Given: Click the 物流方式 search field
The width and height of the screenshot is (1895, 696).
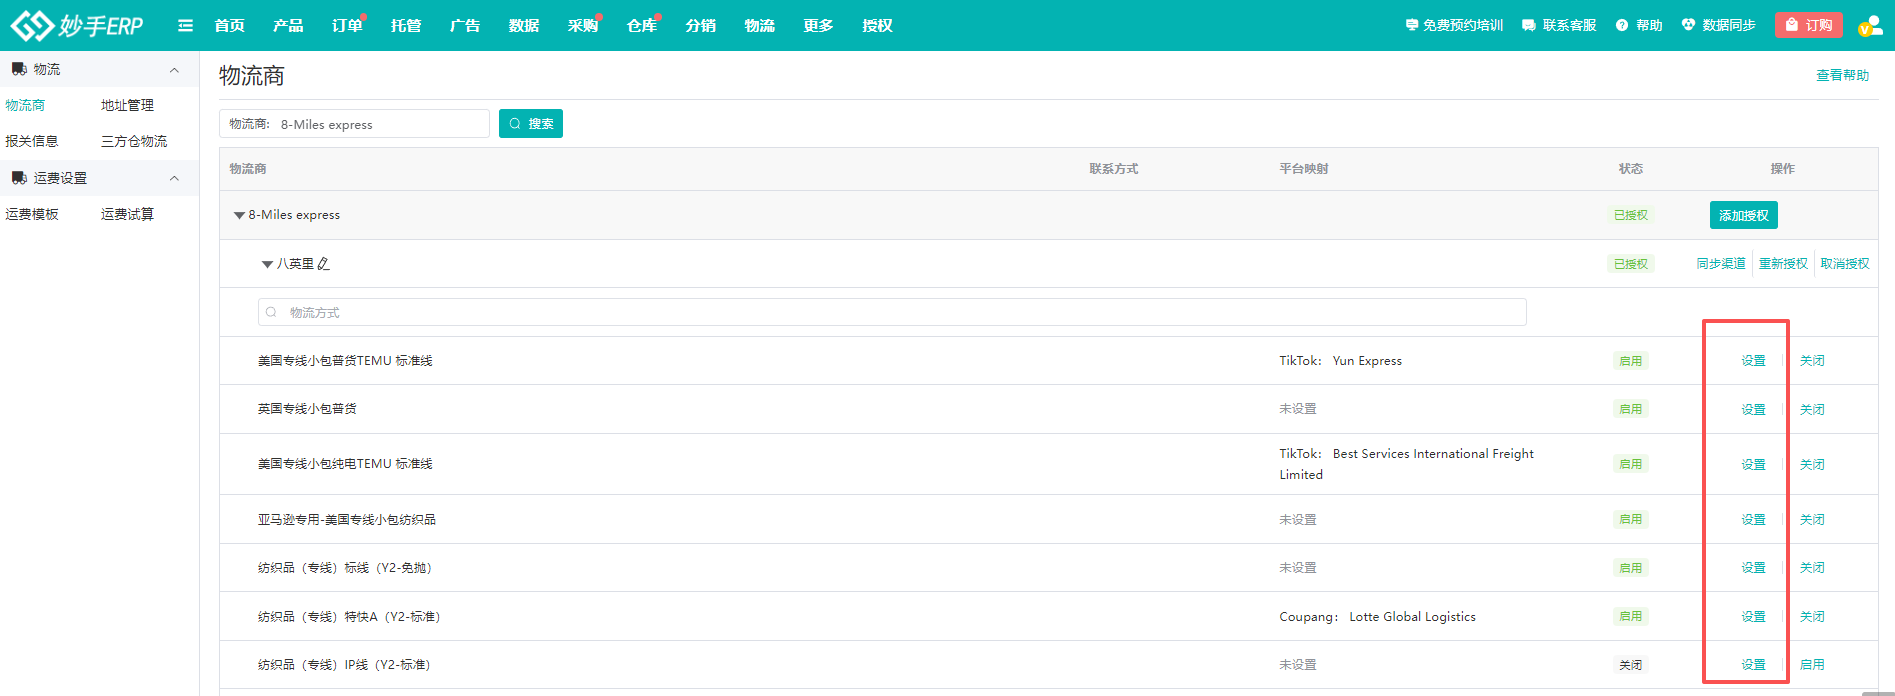Looking at the screenshot, I should pos(890,312).
